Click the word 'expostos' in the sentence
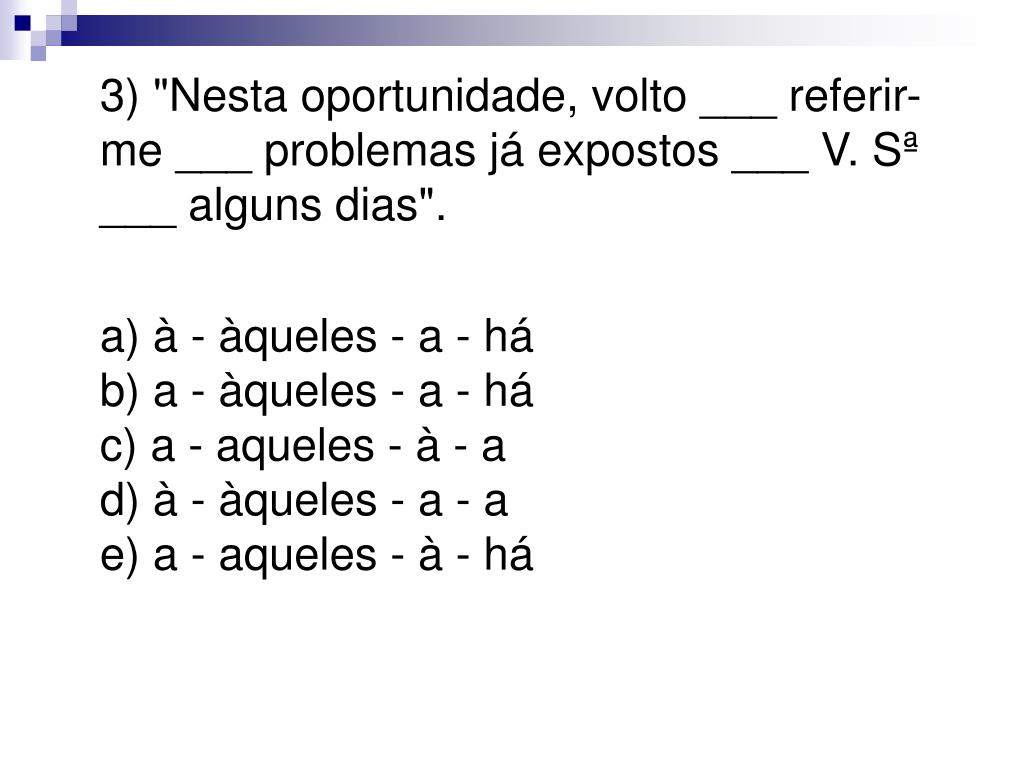1024x768 pixels. coord(628,153)
